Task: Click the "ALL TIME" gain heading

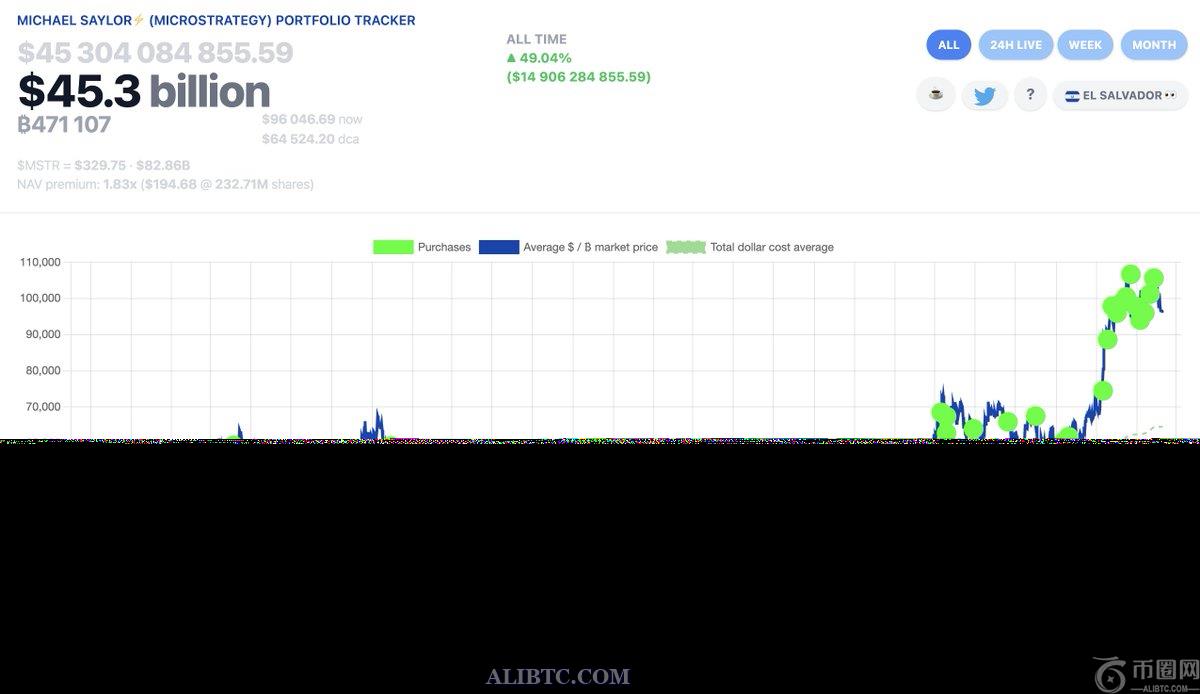Action: pyautogui.click(x=536, y=39)
